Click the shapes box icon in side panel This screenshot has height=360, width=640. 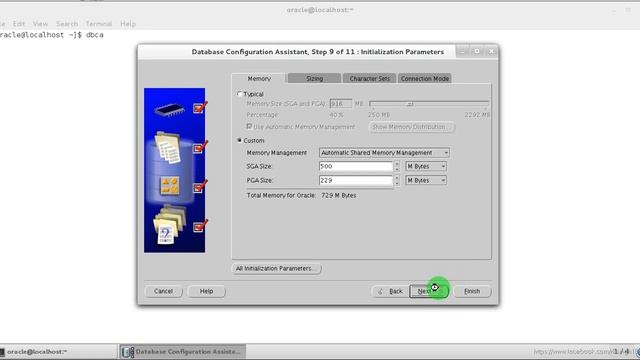[170, 186]
